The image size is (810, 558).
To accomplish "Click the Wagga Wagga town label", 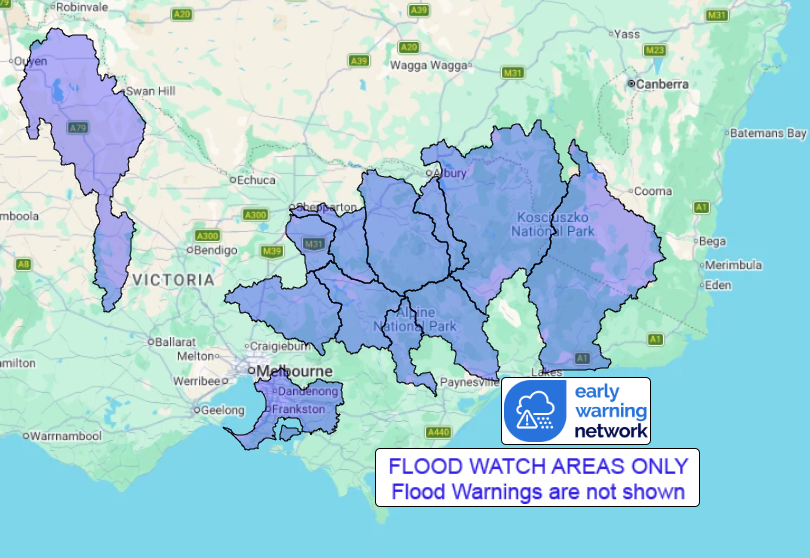I will pos(428,65).
